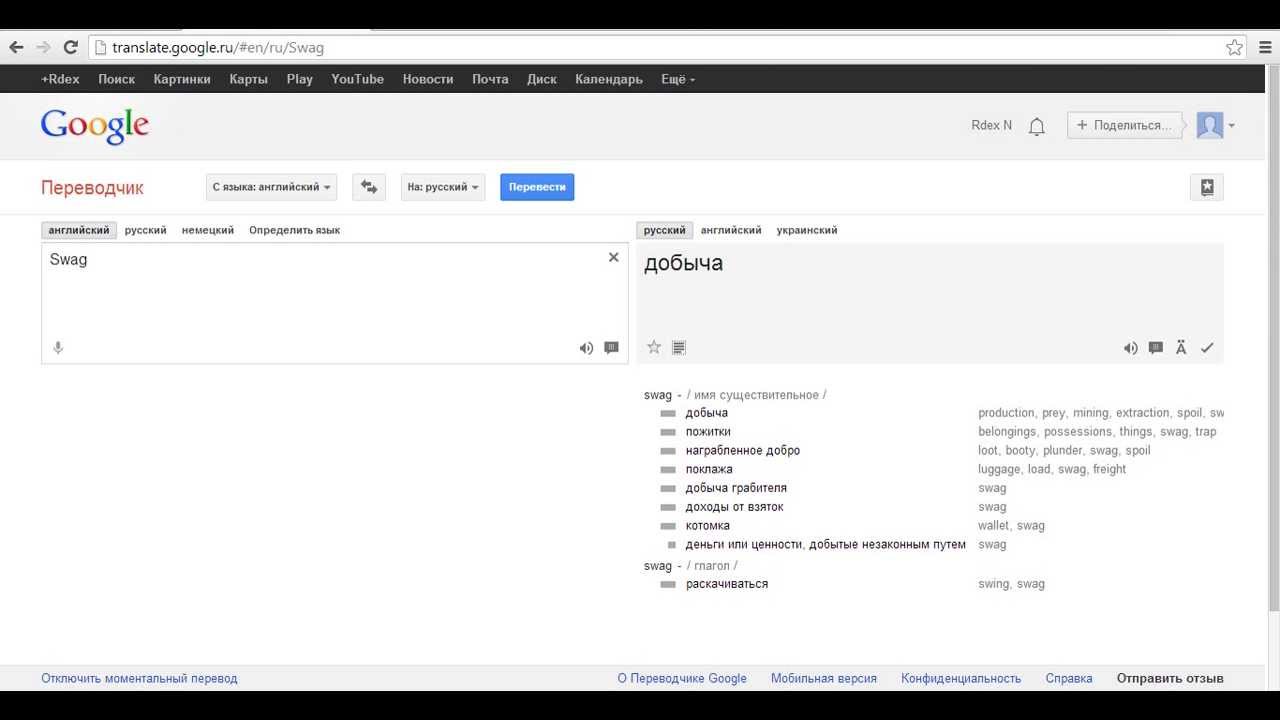Expand target language dropdown русский
Screen dimensions: 1280x720
(443, 187)
